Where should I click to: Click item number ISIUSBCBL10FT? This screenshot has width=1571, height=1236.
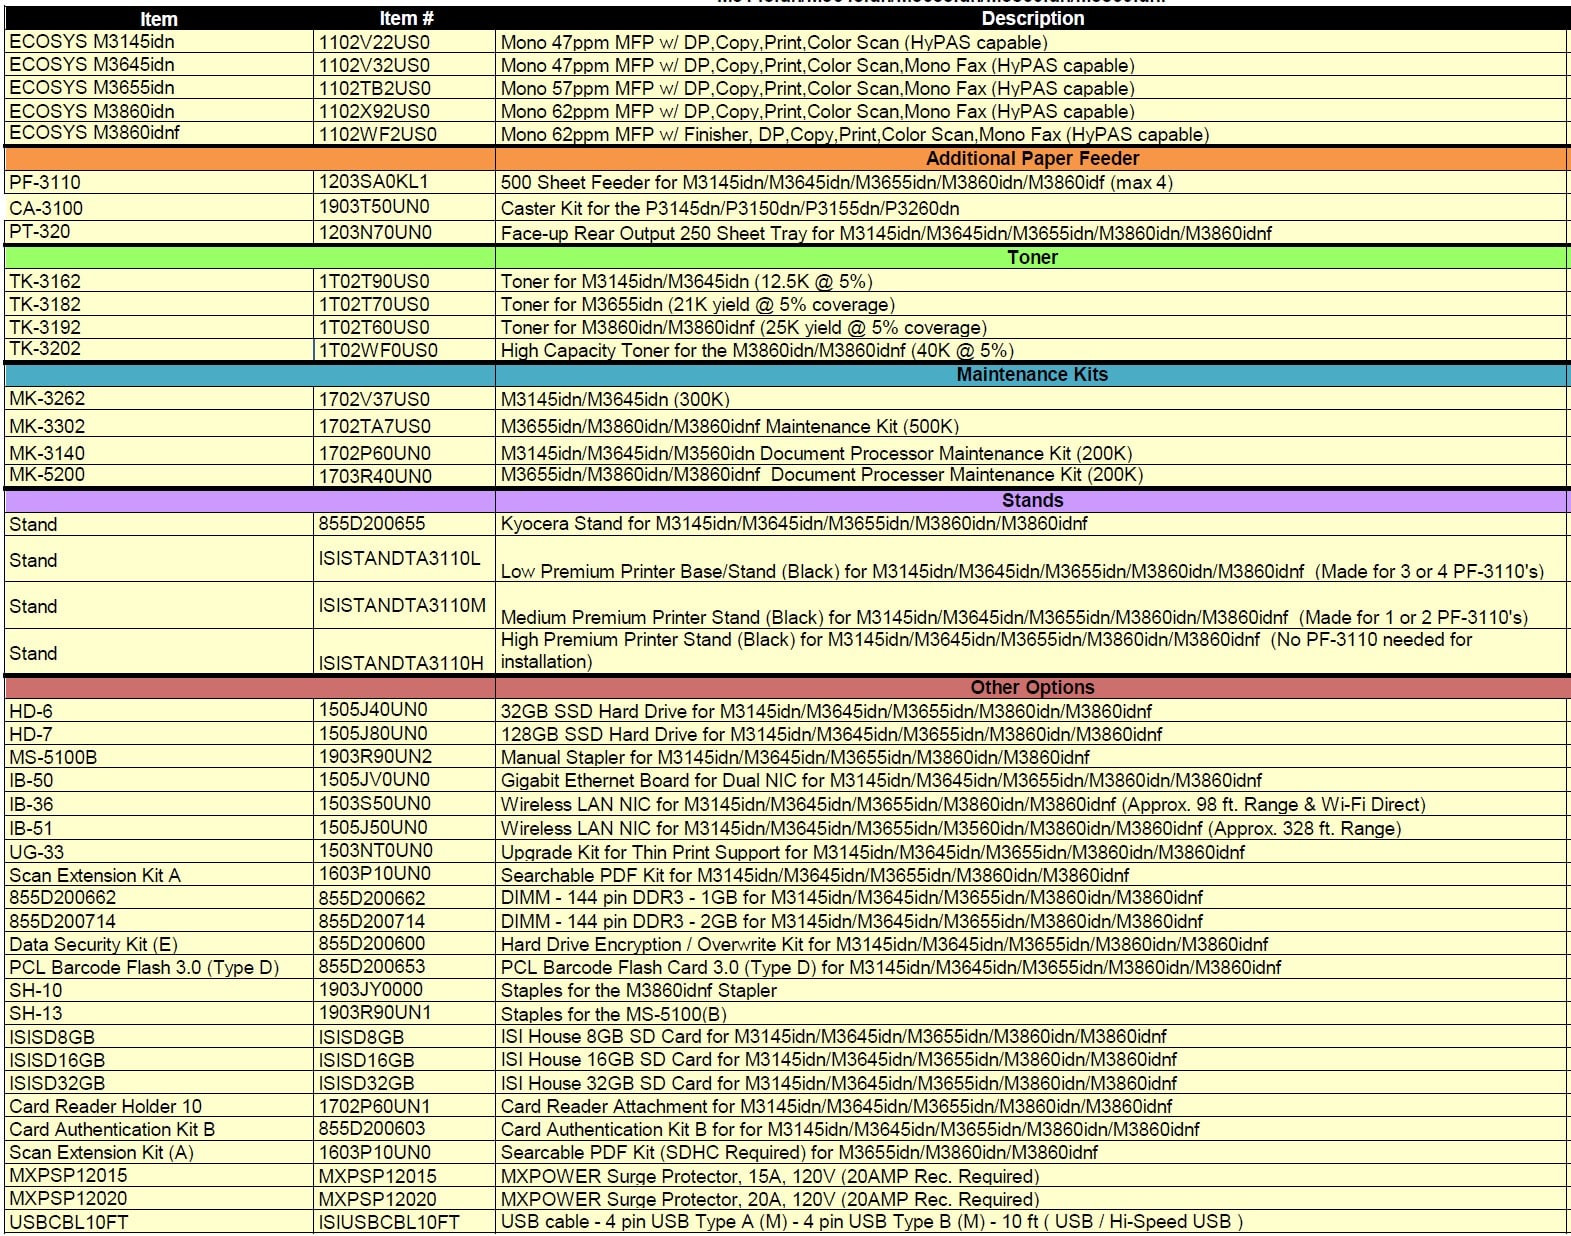point(389,1222)
